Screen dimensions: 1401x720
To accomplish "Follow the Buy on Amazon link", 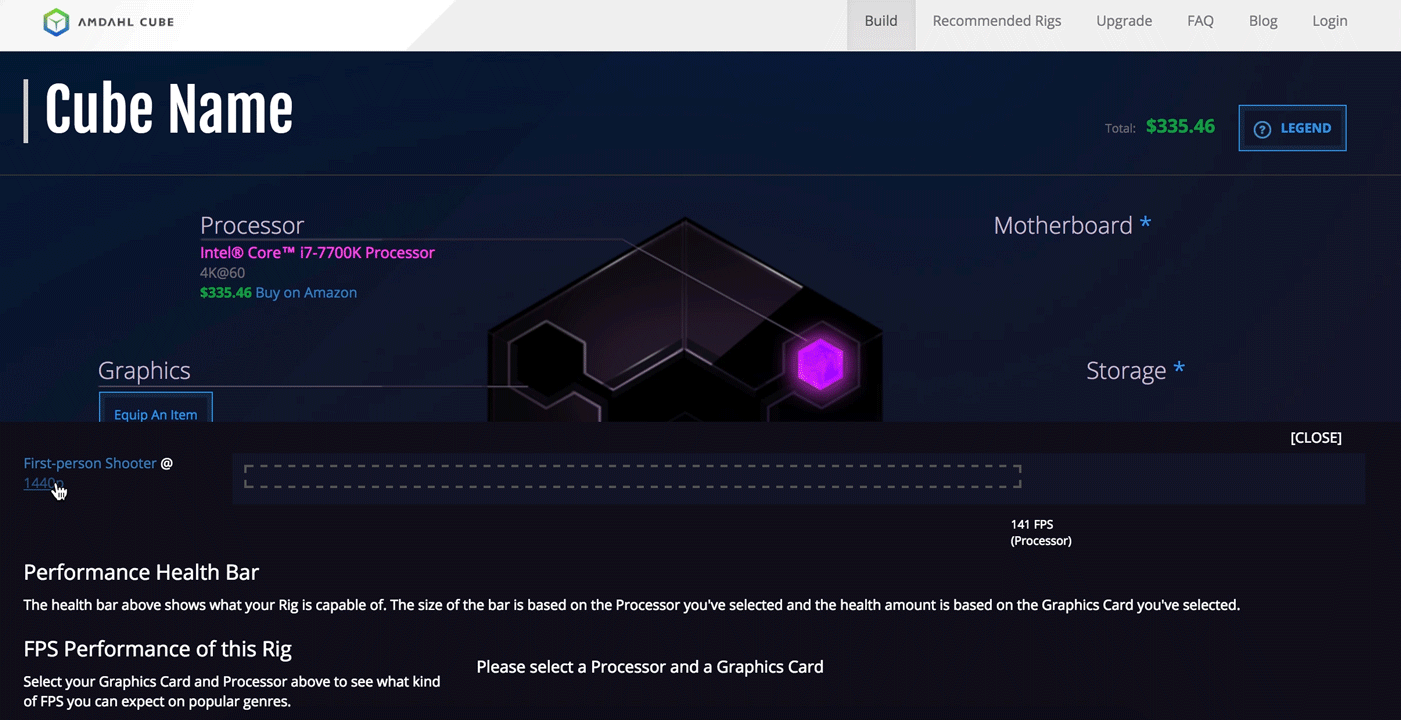I will 306,293.
